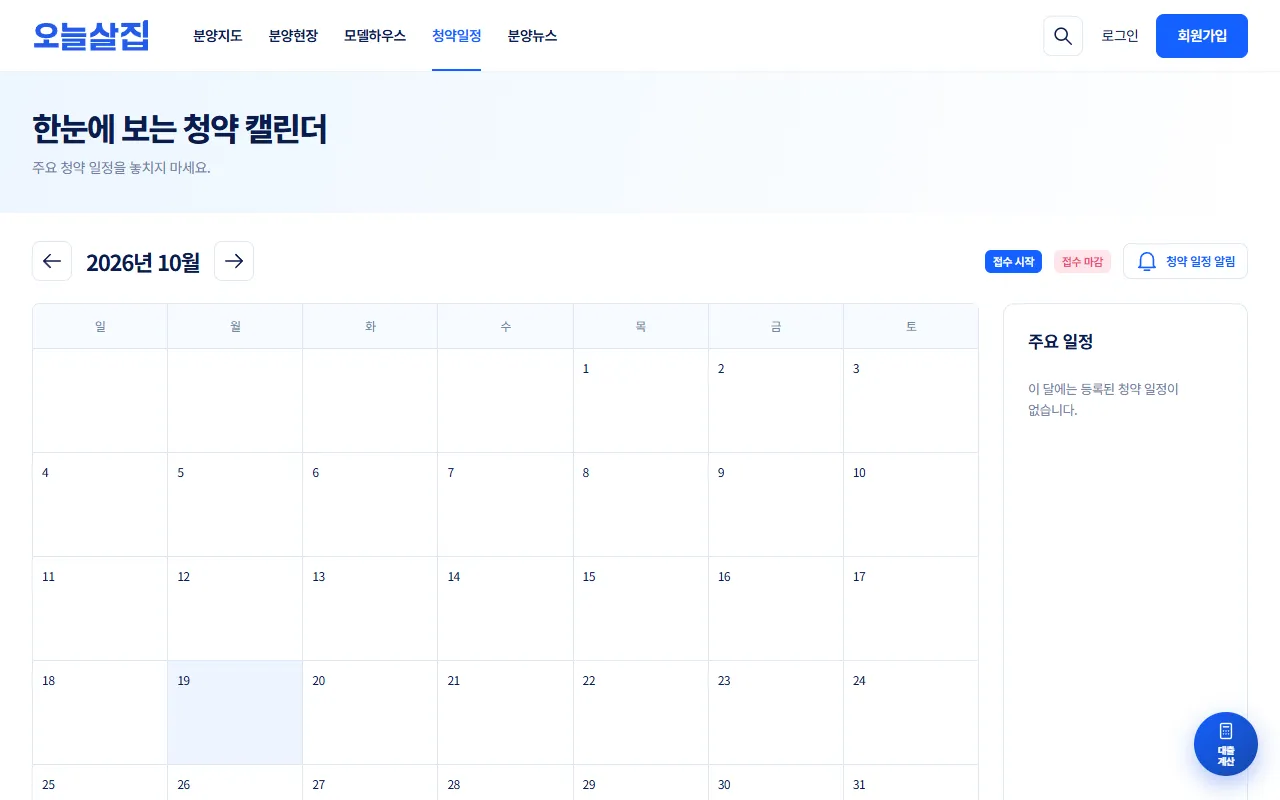The width and height of the screenshot is (1280, 800).
Task: Click the 일 weekday column header
Action: [x=100, y=326]
